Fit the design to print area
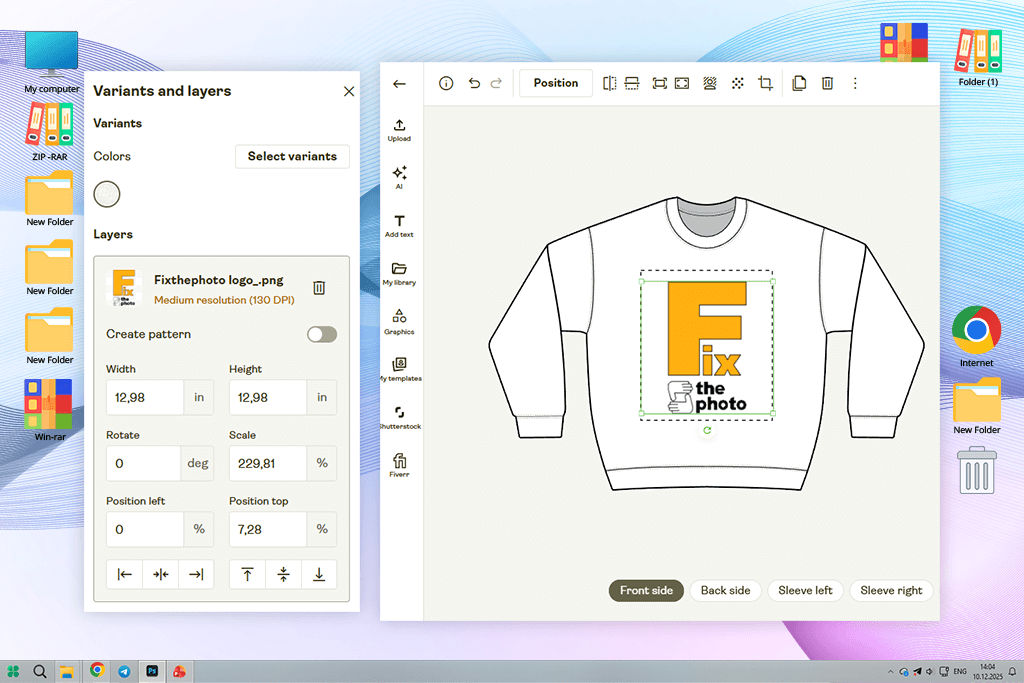The image size is (1024, 683). click(660, 83)
